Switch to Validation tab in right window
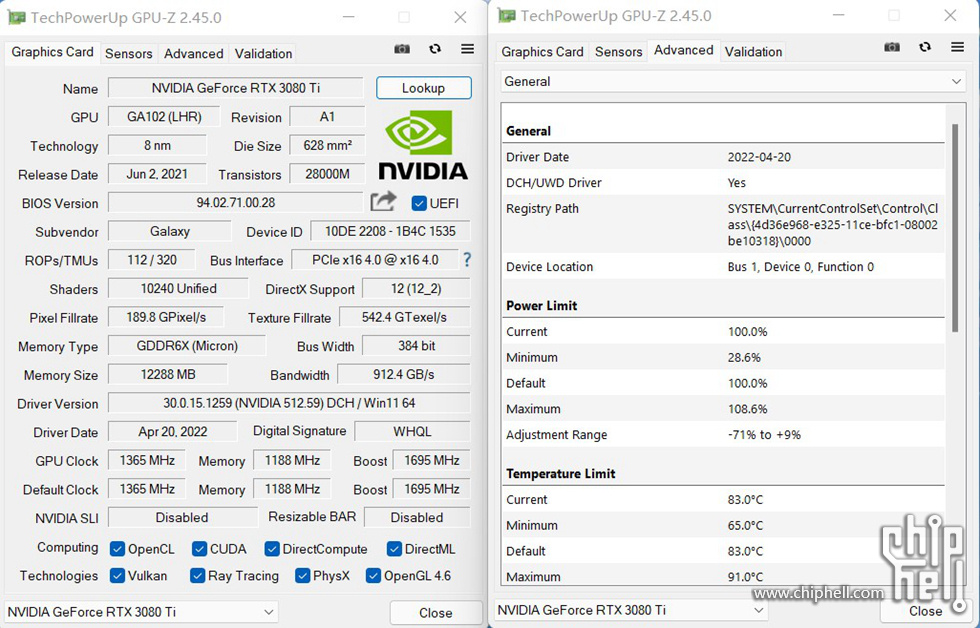The image size is (980, 628). (x=754, y=52)
